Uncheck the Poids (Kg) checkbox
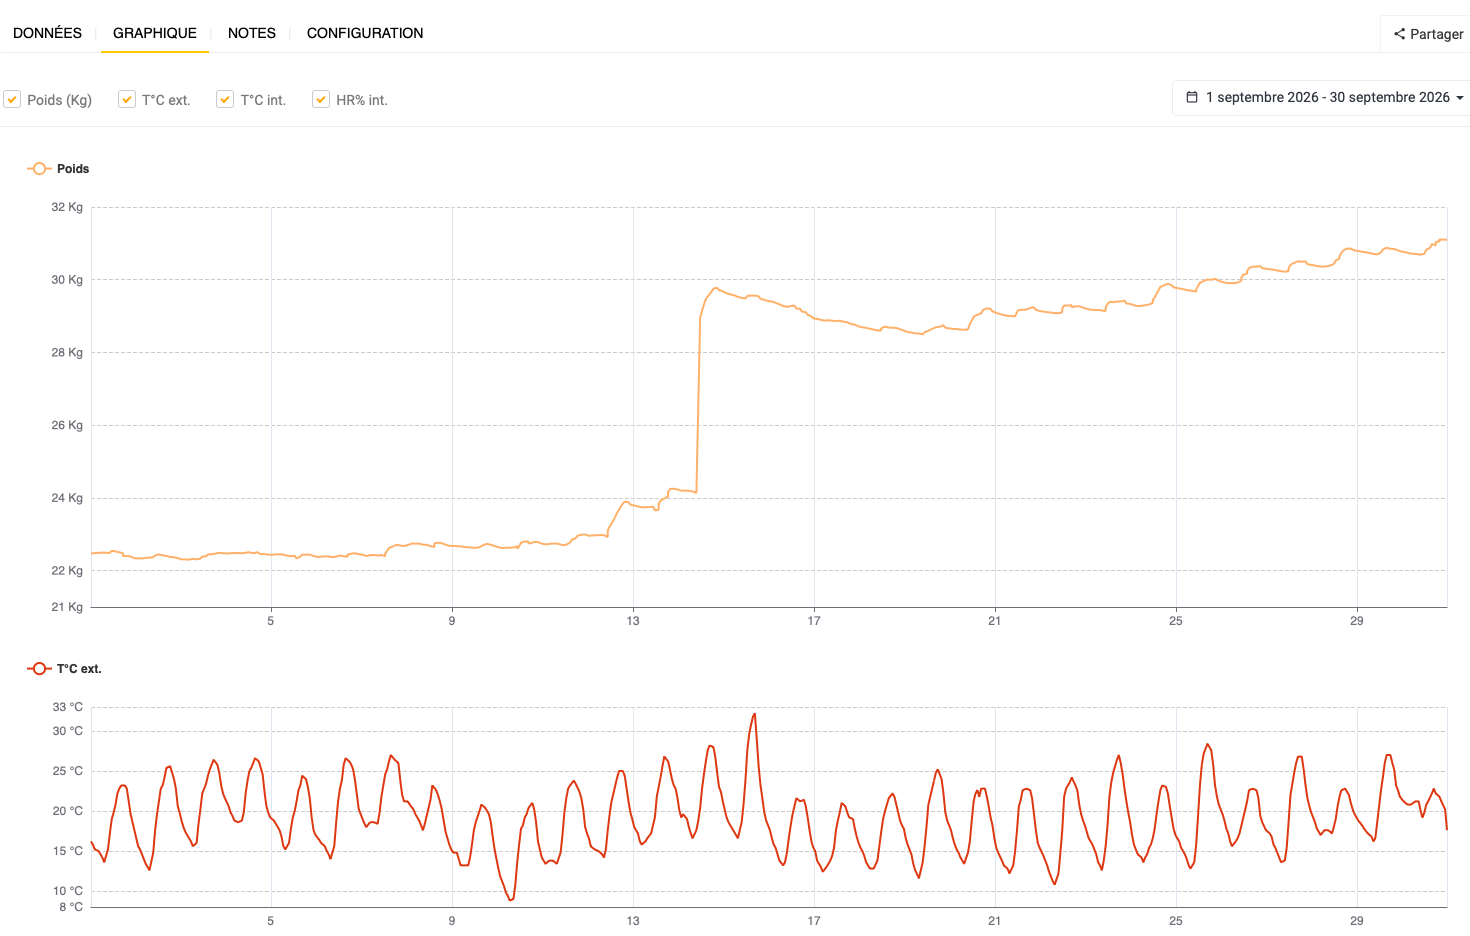 pos(12,99)
